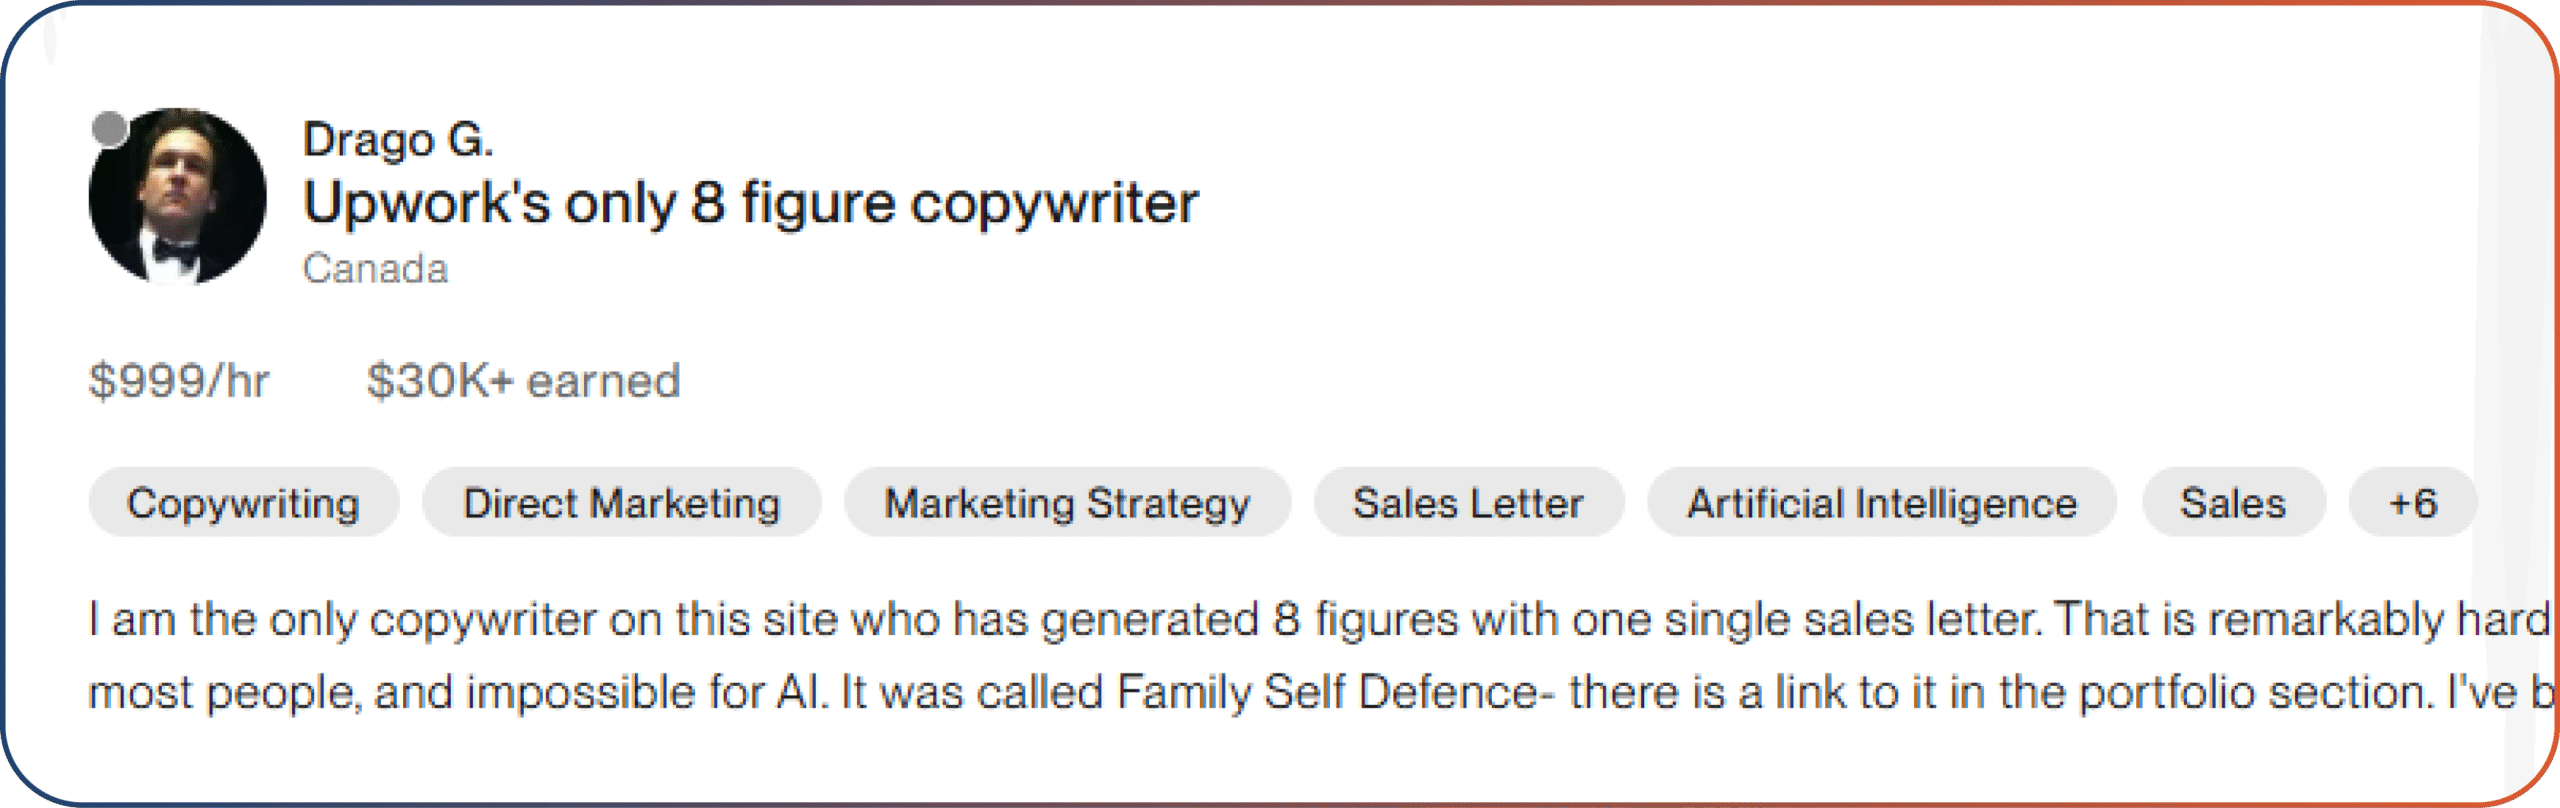Click the Sales skill tag
The width and height of the screenshot is (2560, 808).
[x=2232, y=503]
